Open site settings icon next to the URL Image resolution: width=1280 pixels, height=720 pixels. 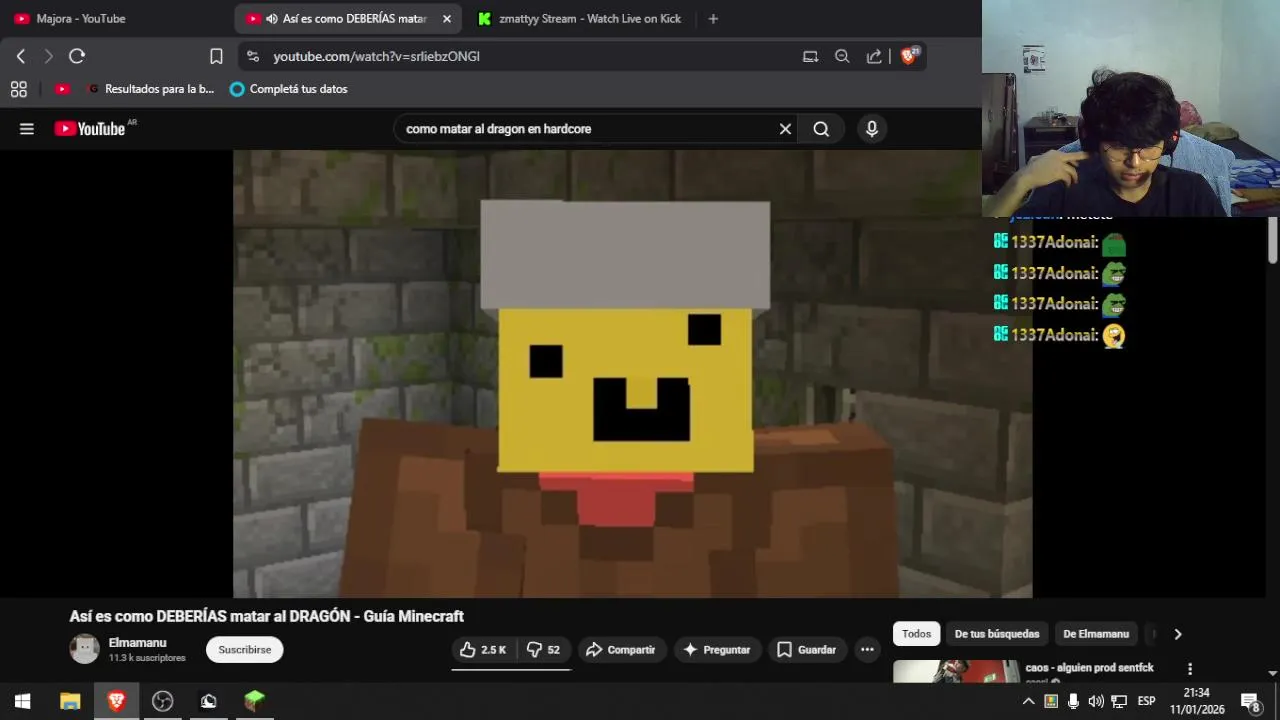pyautogui.click(x=253, y=56)
